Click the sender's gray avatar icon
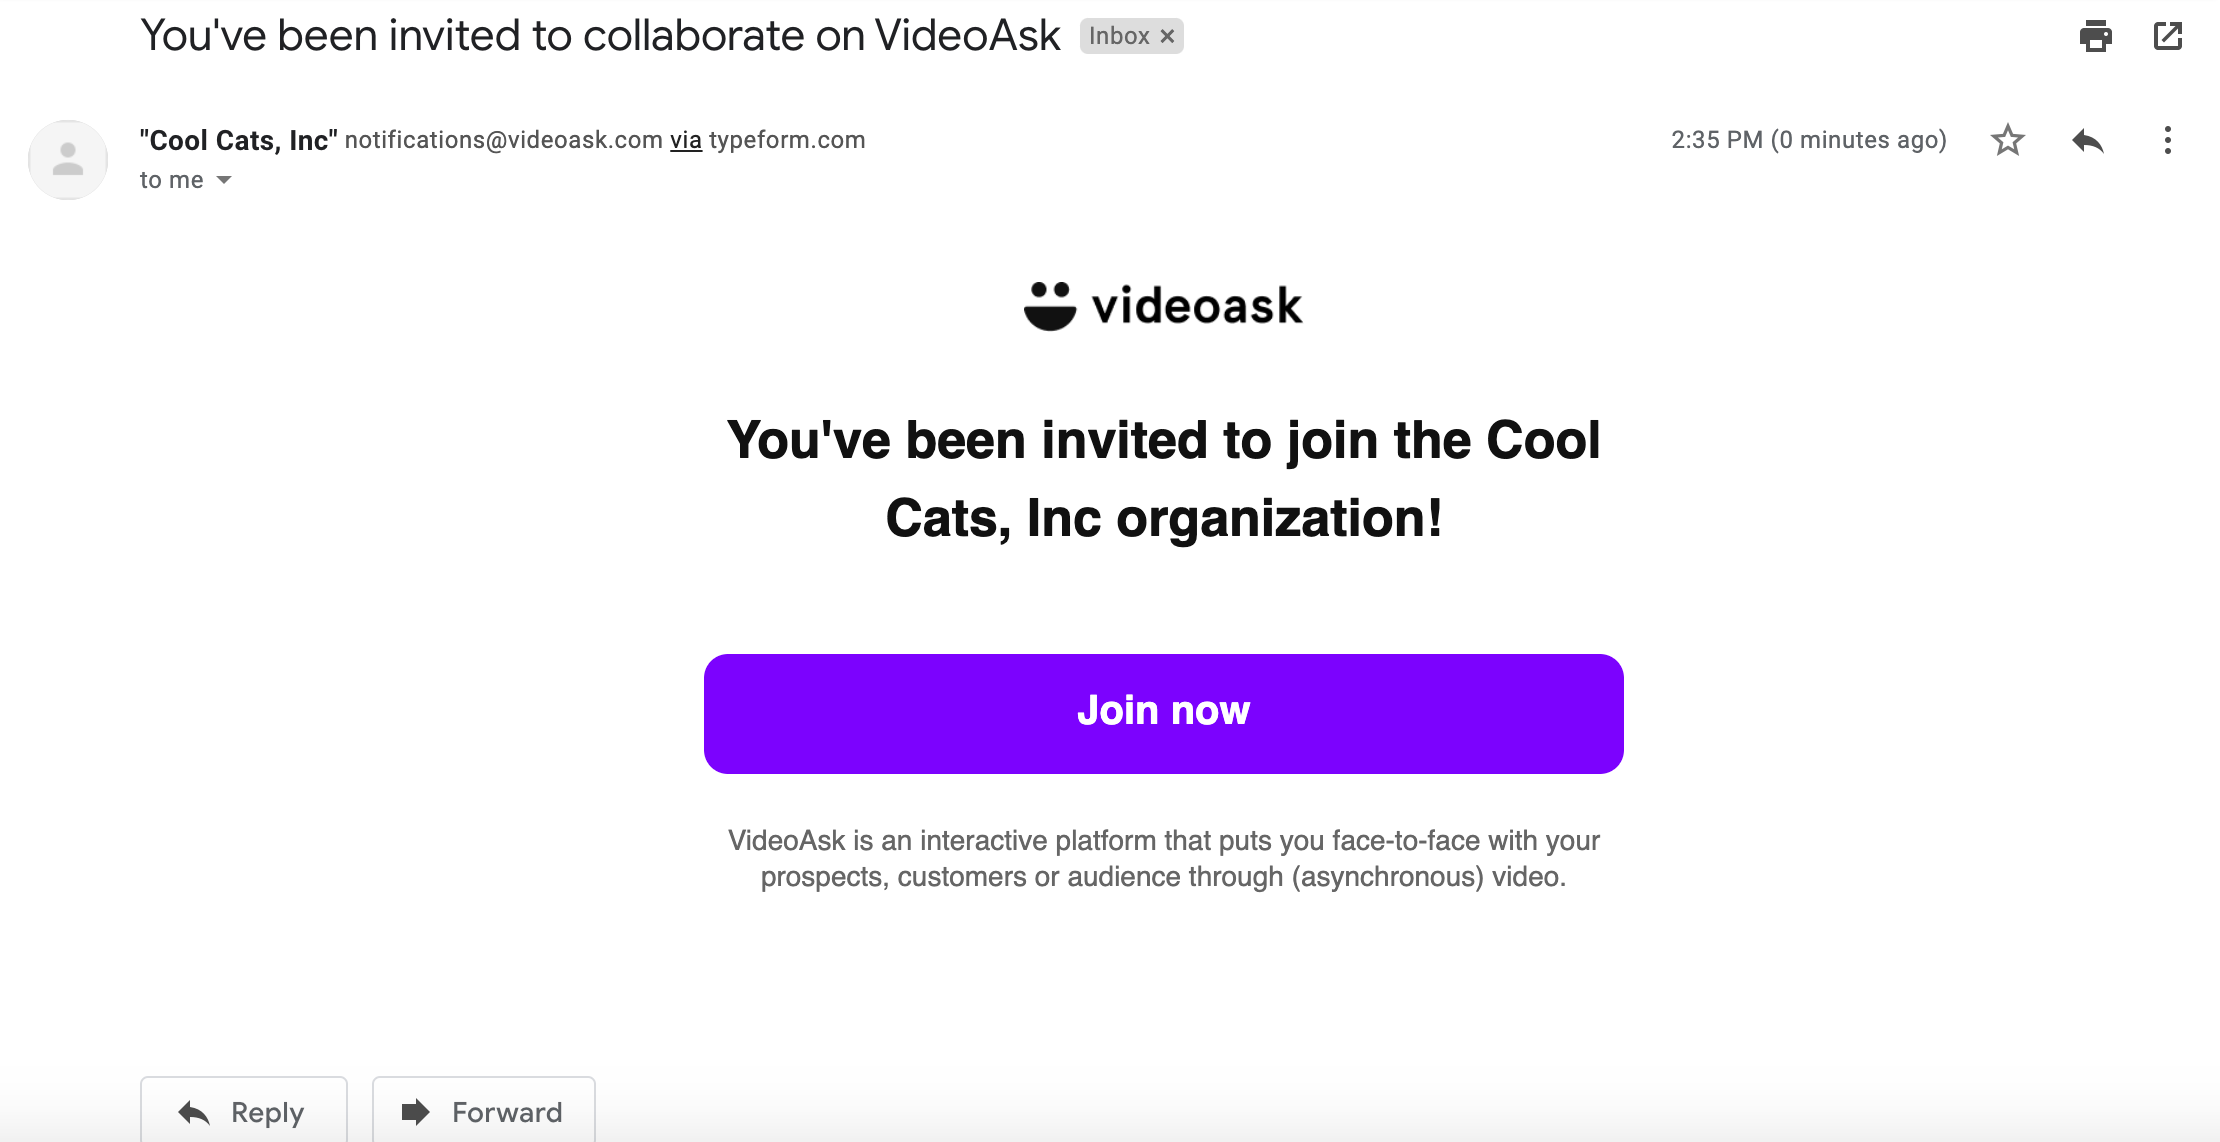Screen dimensions: 2220x1142 pos(68,160)
